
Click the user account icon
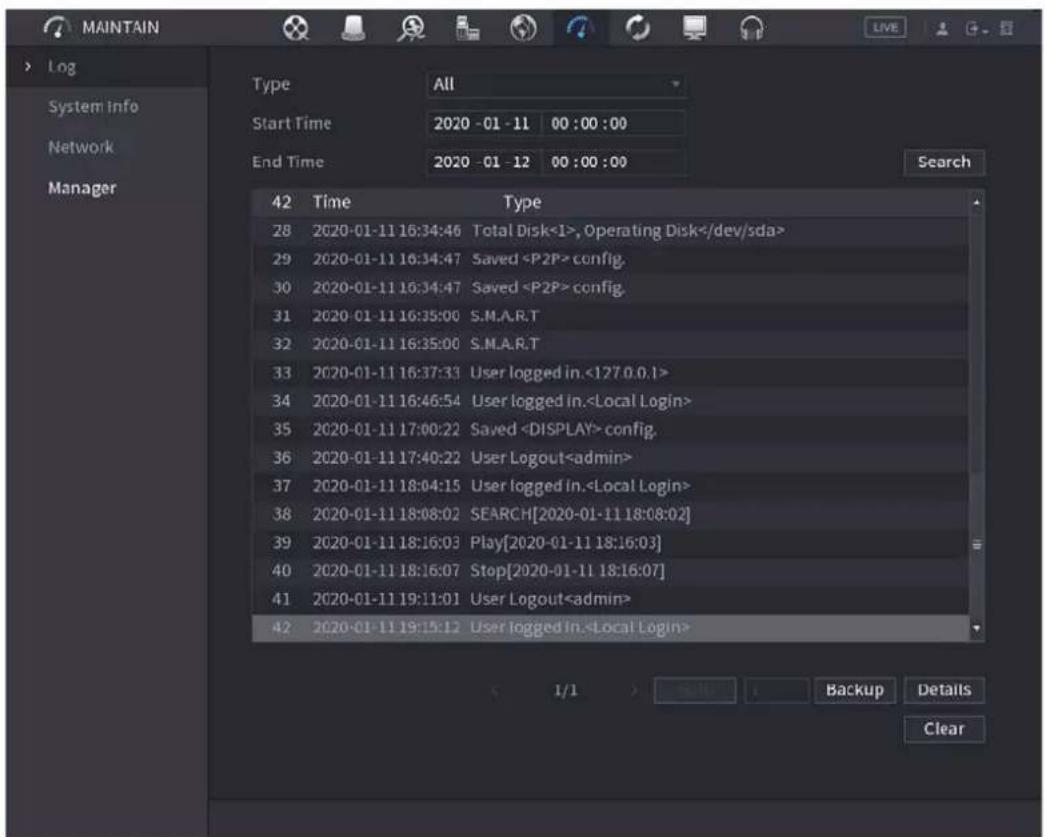942,29
